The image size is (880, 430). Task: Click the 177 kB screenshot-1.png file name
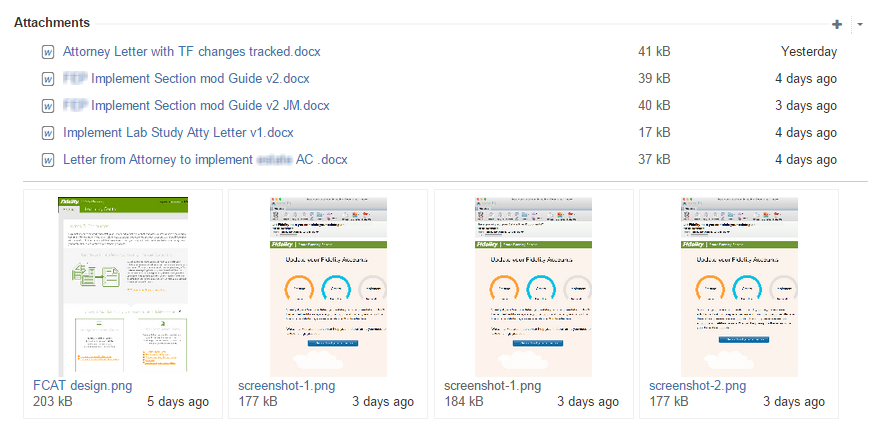pyautogui.click(x=286, y=386)
